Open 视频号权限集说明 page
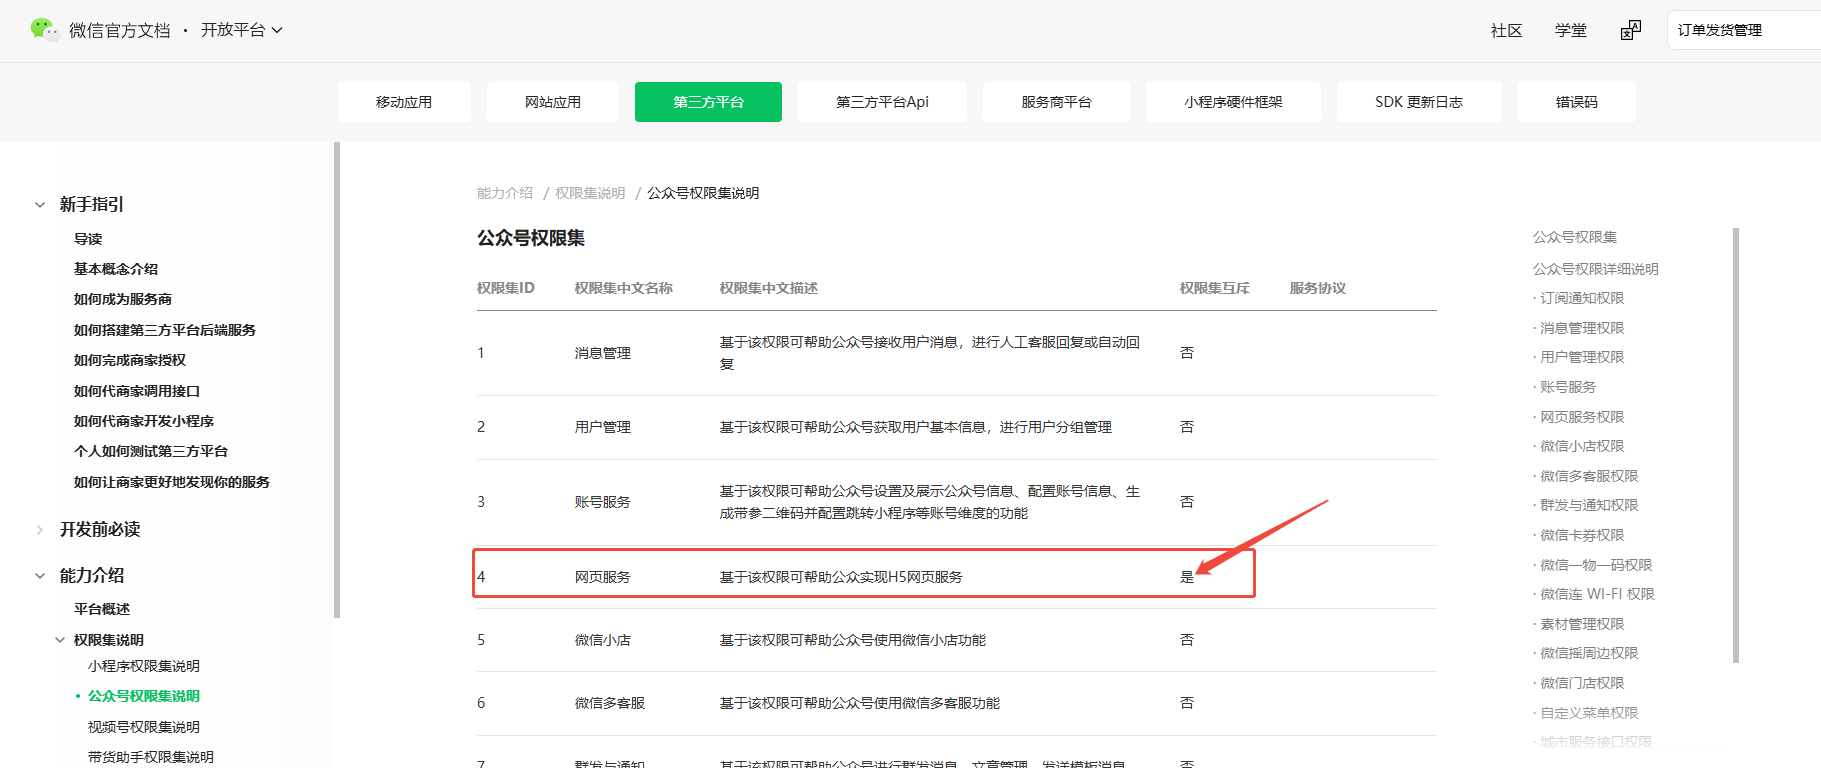Viewport: 1821px width, 768px height. (144, 727)
